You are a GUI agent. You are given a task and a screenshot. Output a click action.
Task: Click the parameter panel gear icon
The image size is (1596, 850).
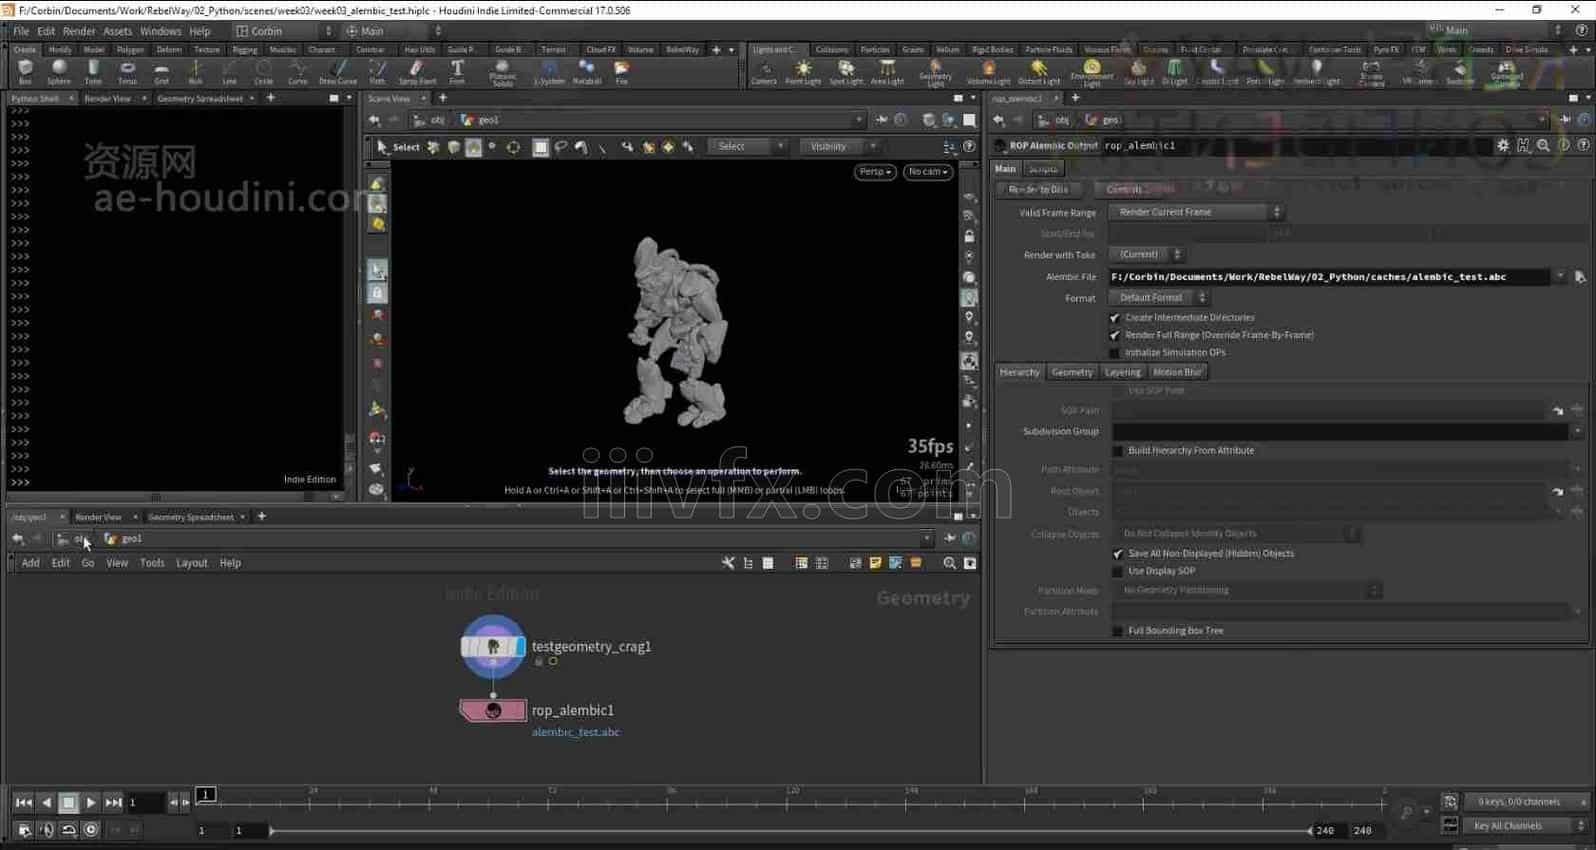pos(1503,146)
